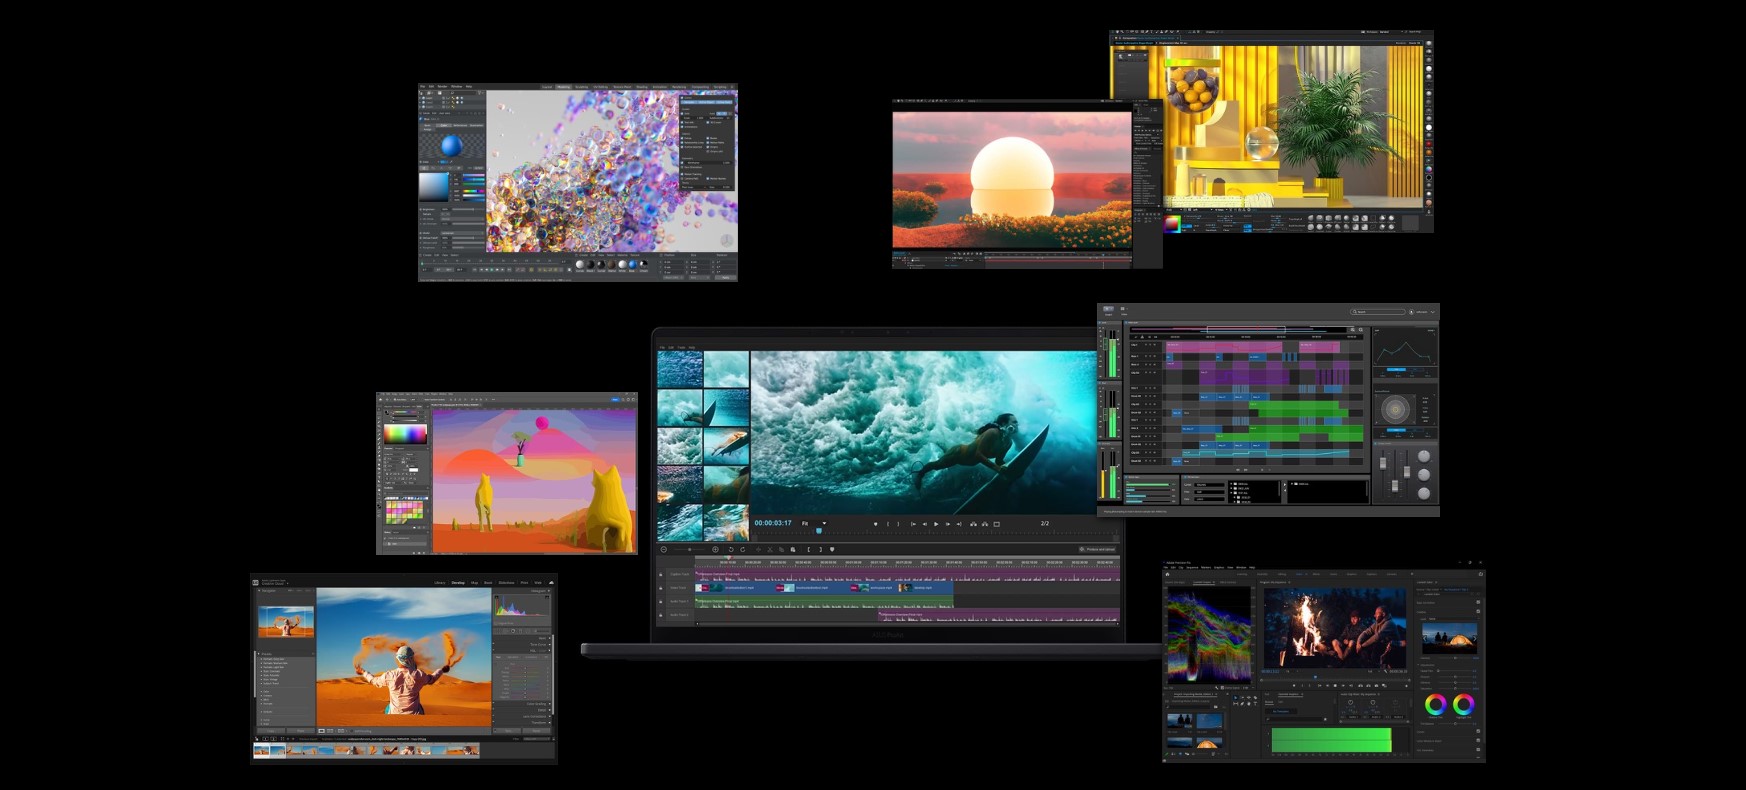
Task: Click the zoom-in plus icon on the timeline toolbar
Action: (715, 549)
